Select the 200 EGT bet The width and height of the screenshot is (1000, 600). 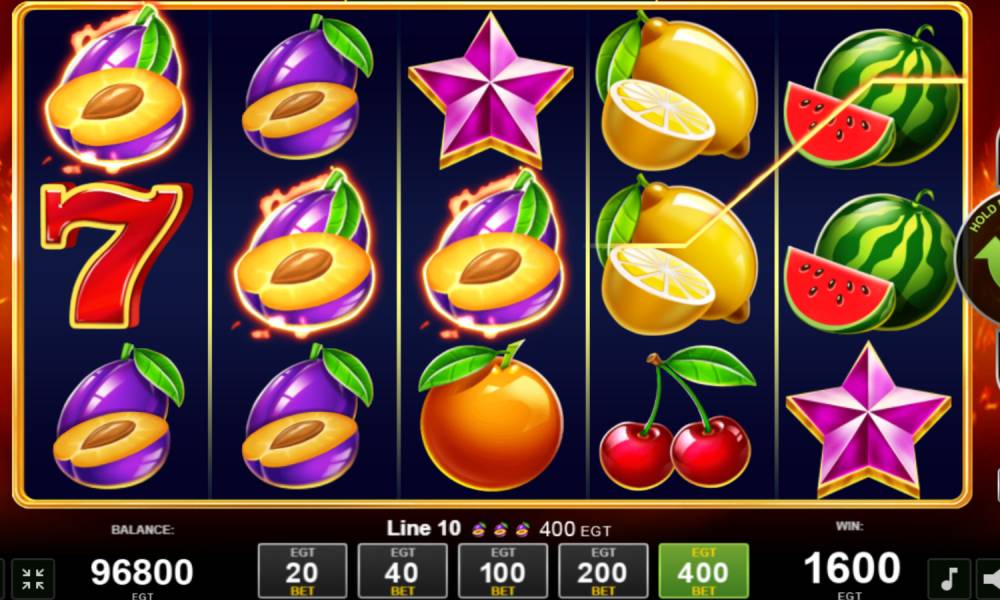coord(603,571)
